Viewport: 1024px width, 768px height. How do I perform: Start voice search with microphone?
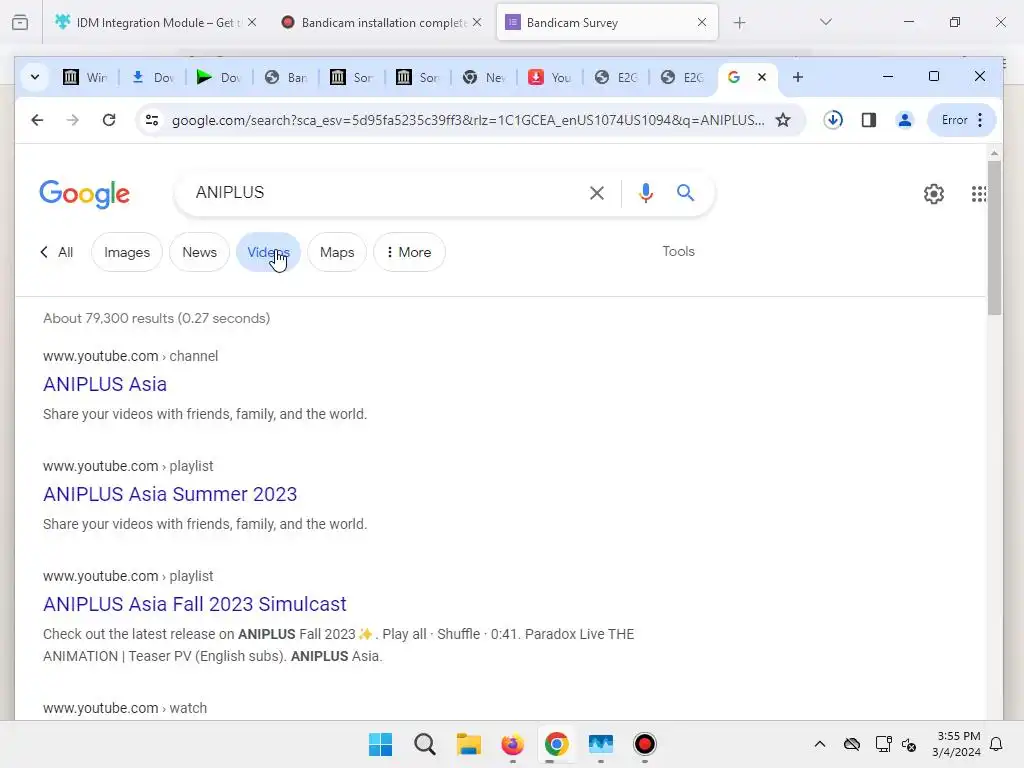coord(645,193)
